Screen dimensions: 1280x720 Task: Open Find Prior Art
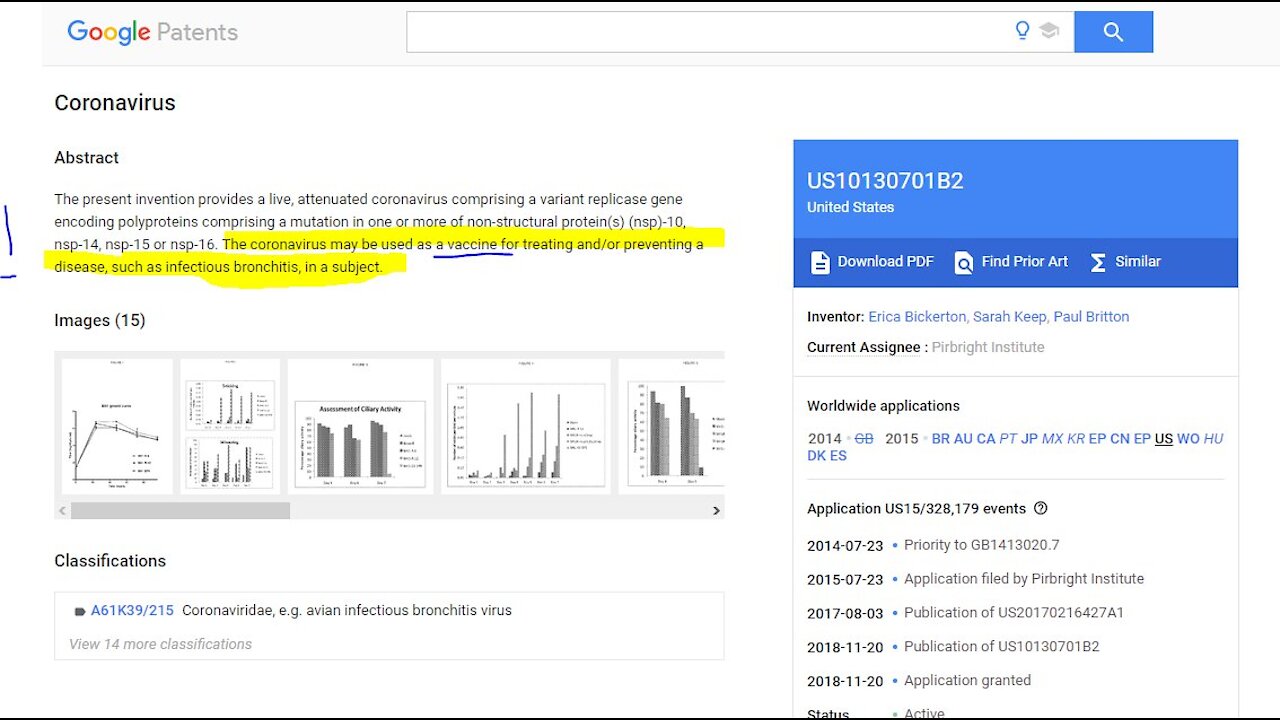[1011, 262]
